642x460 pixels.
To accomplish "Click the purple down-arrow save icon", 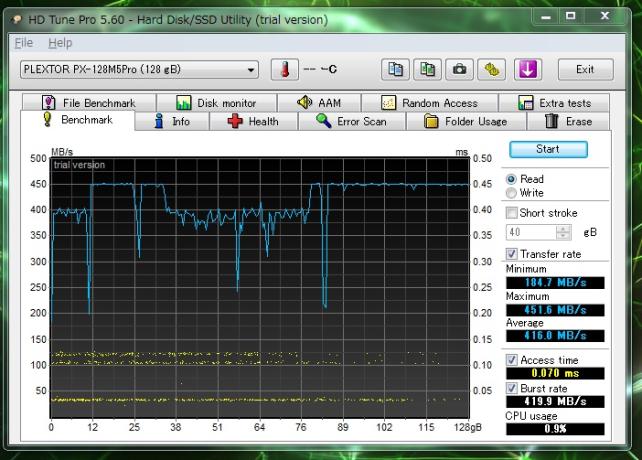I will pyautogui.click(x=527, y=69).
